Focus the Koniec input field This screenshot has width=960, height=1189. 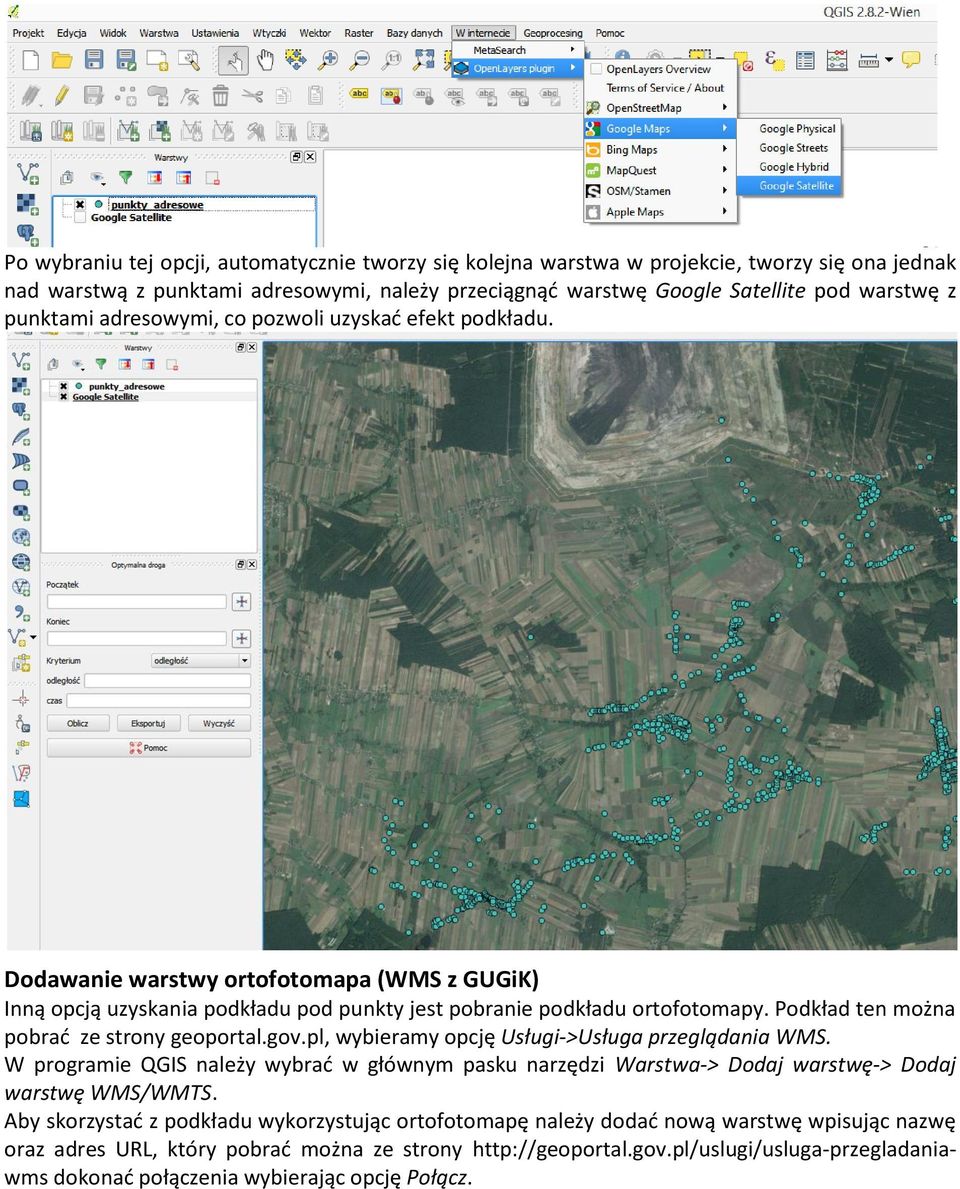(136, 638)
